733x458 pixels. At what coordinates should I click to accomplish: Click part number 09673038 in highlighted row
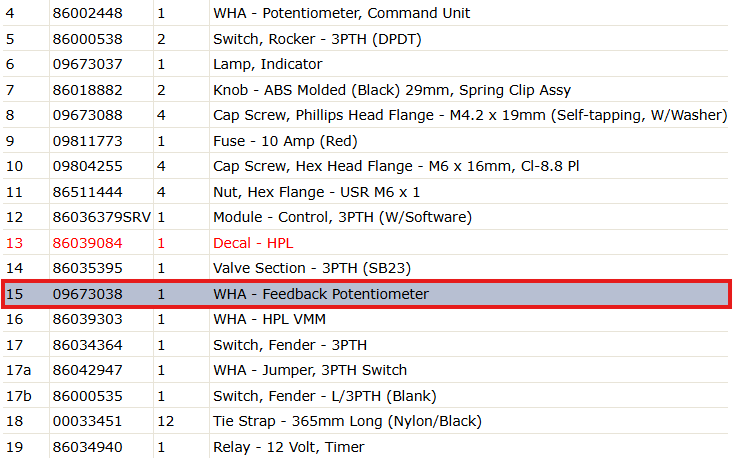(87, 294)
